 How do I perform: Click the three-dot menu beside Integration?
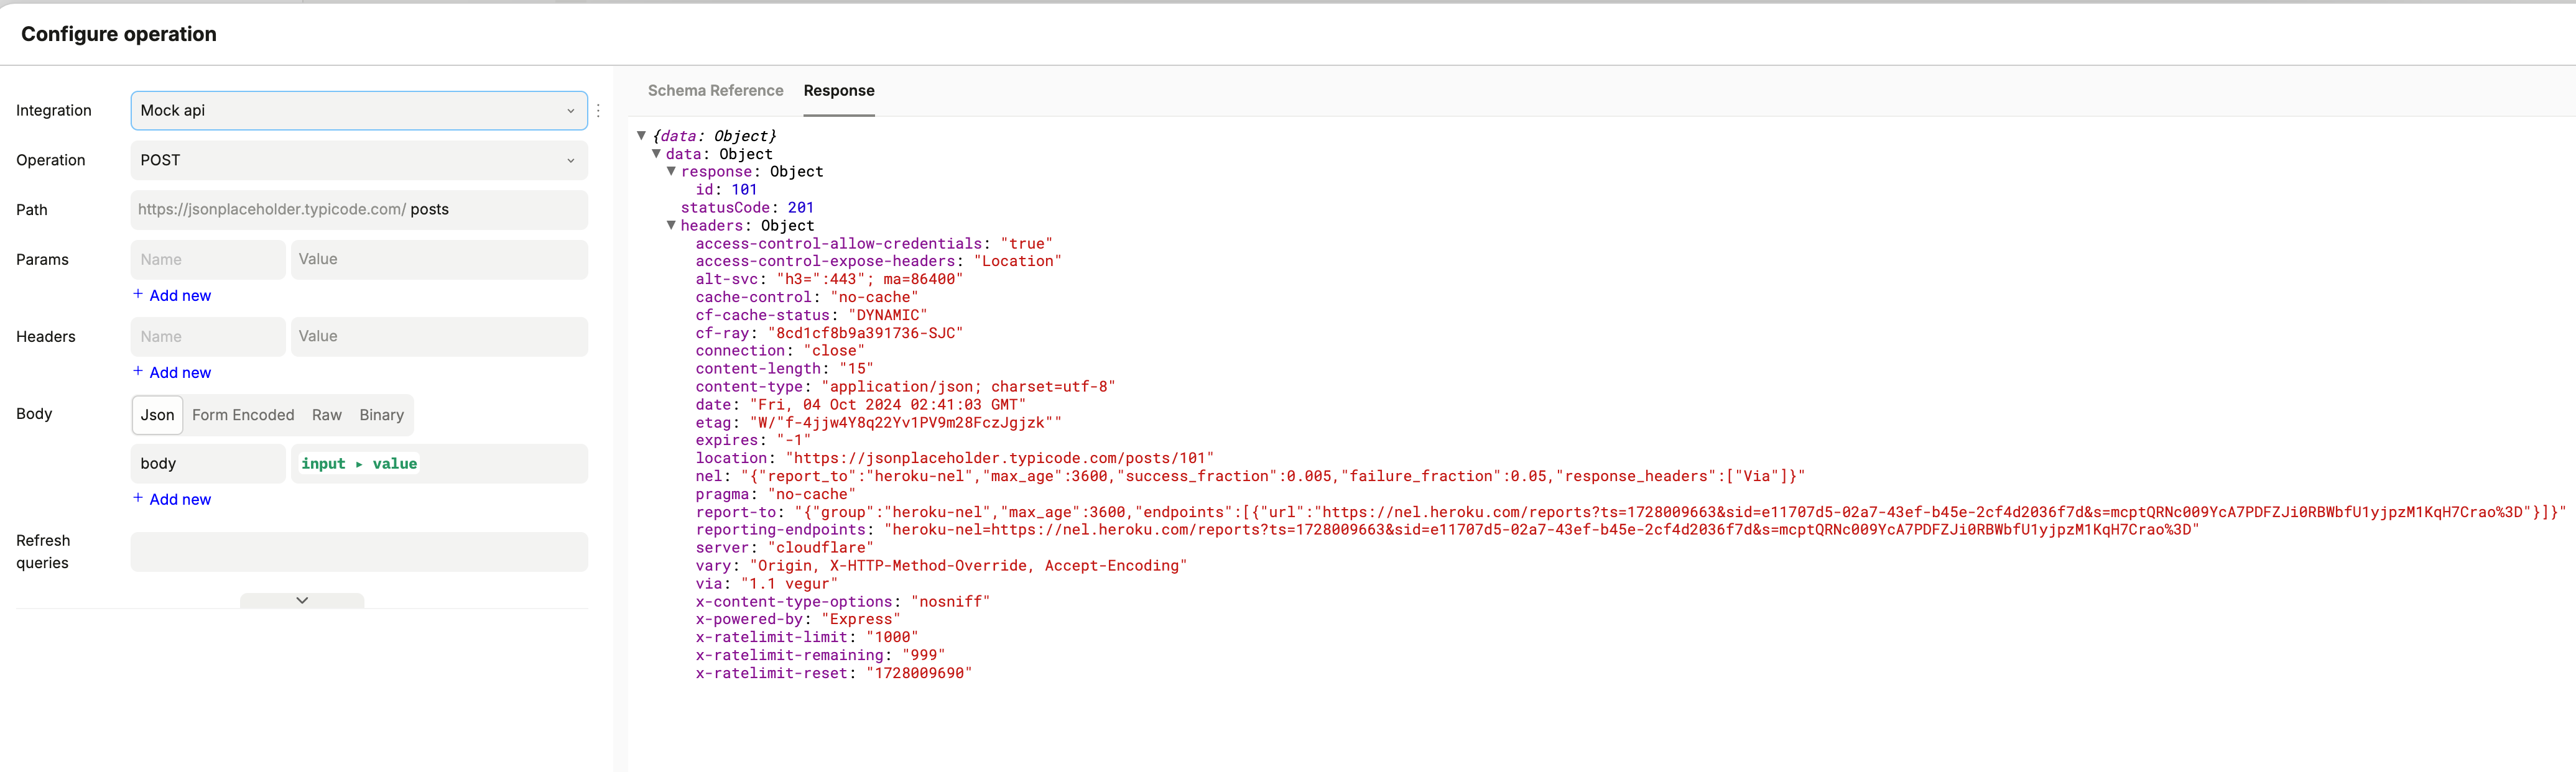(x=598, y=111)
